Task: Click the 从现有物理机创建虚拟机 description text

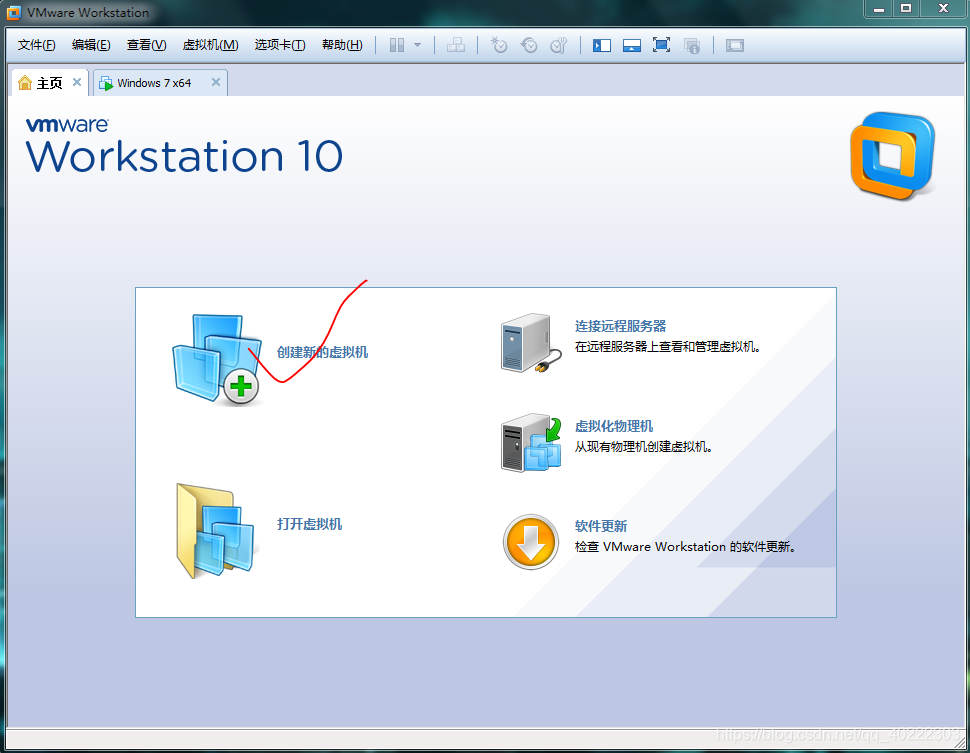Action: pos(644,447)
